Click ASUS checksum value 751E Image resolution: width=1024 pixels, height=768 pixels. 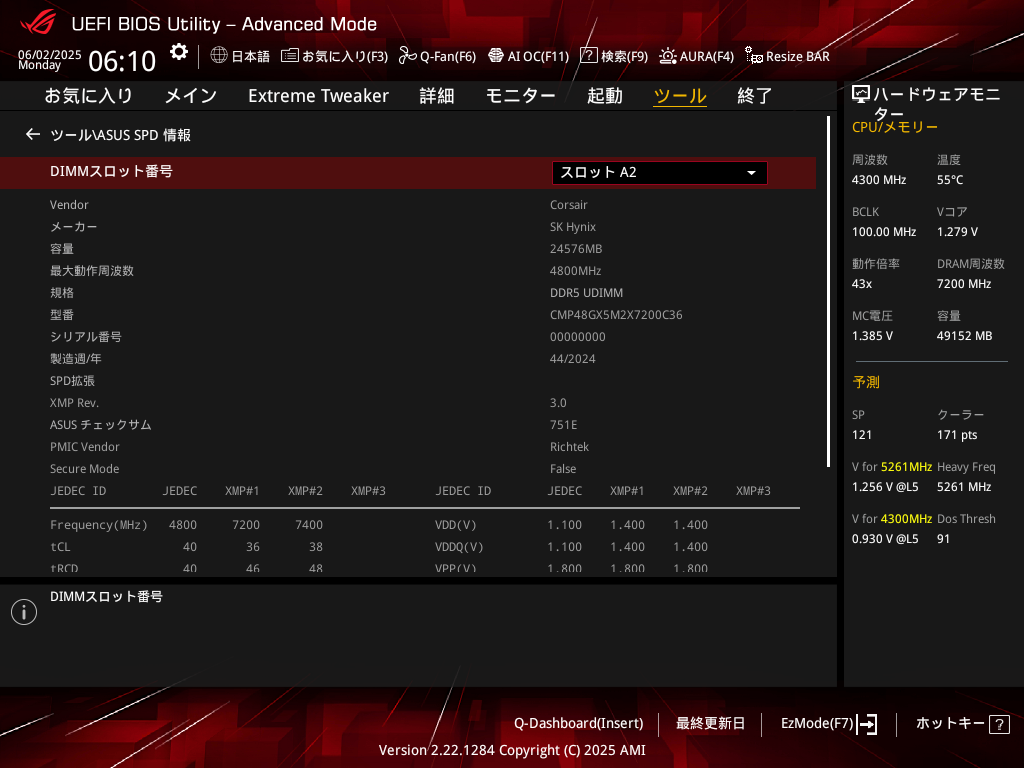pyautogui.click(x=564, y=425)
